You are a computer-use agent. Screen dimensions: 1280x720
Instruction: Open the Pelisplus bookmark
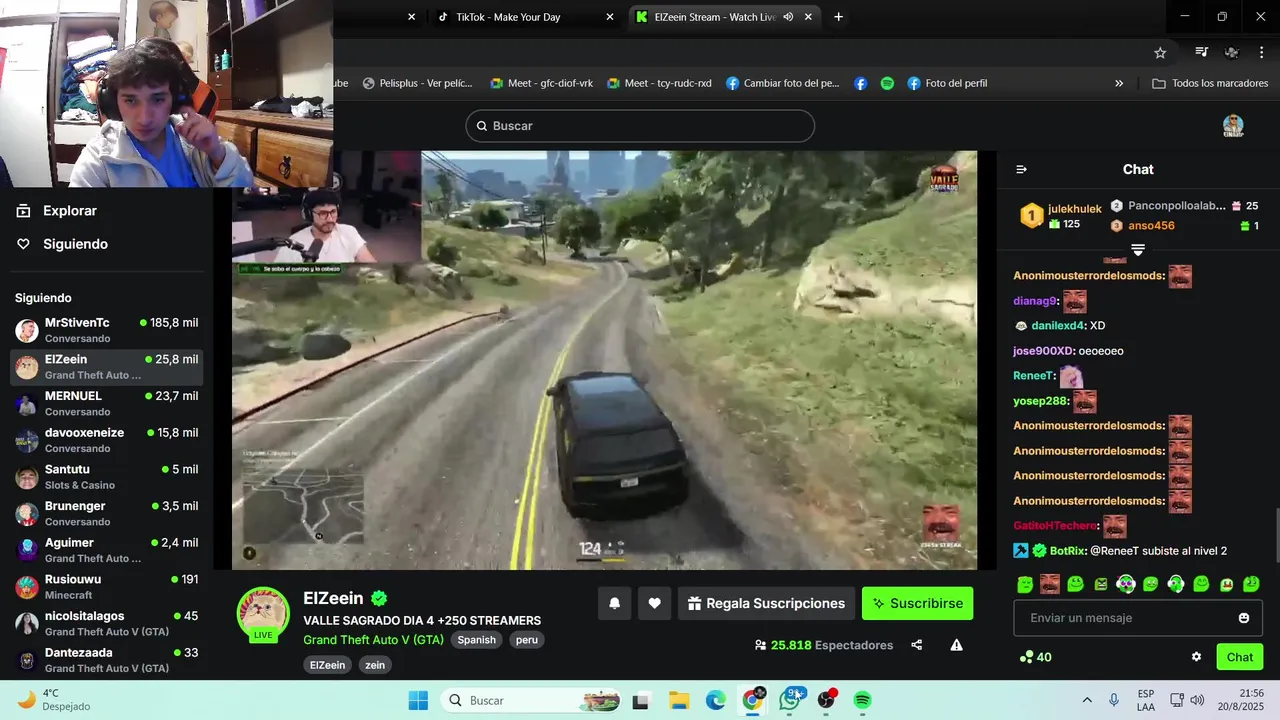pos(417,84)
